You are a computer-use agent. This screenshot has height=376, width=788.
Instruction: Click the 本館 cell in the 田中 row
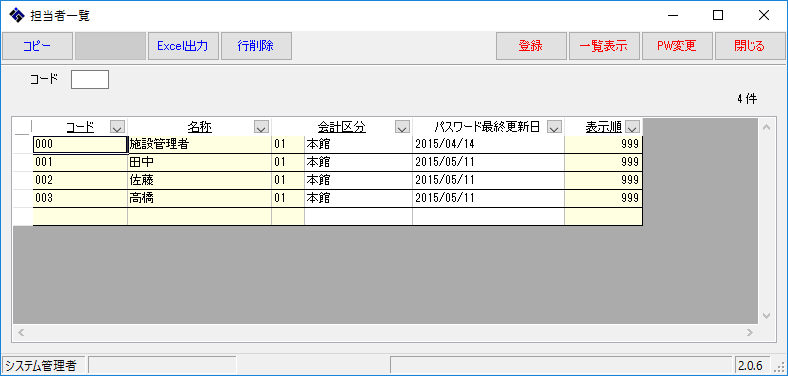[358, 162]
